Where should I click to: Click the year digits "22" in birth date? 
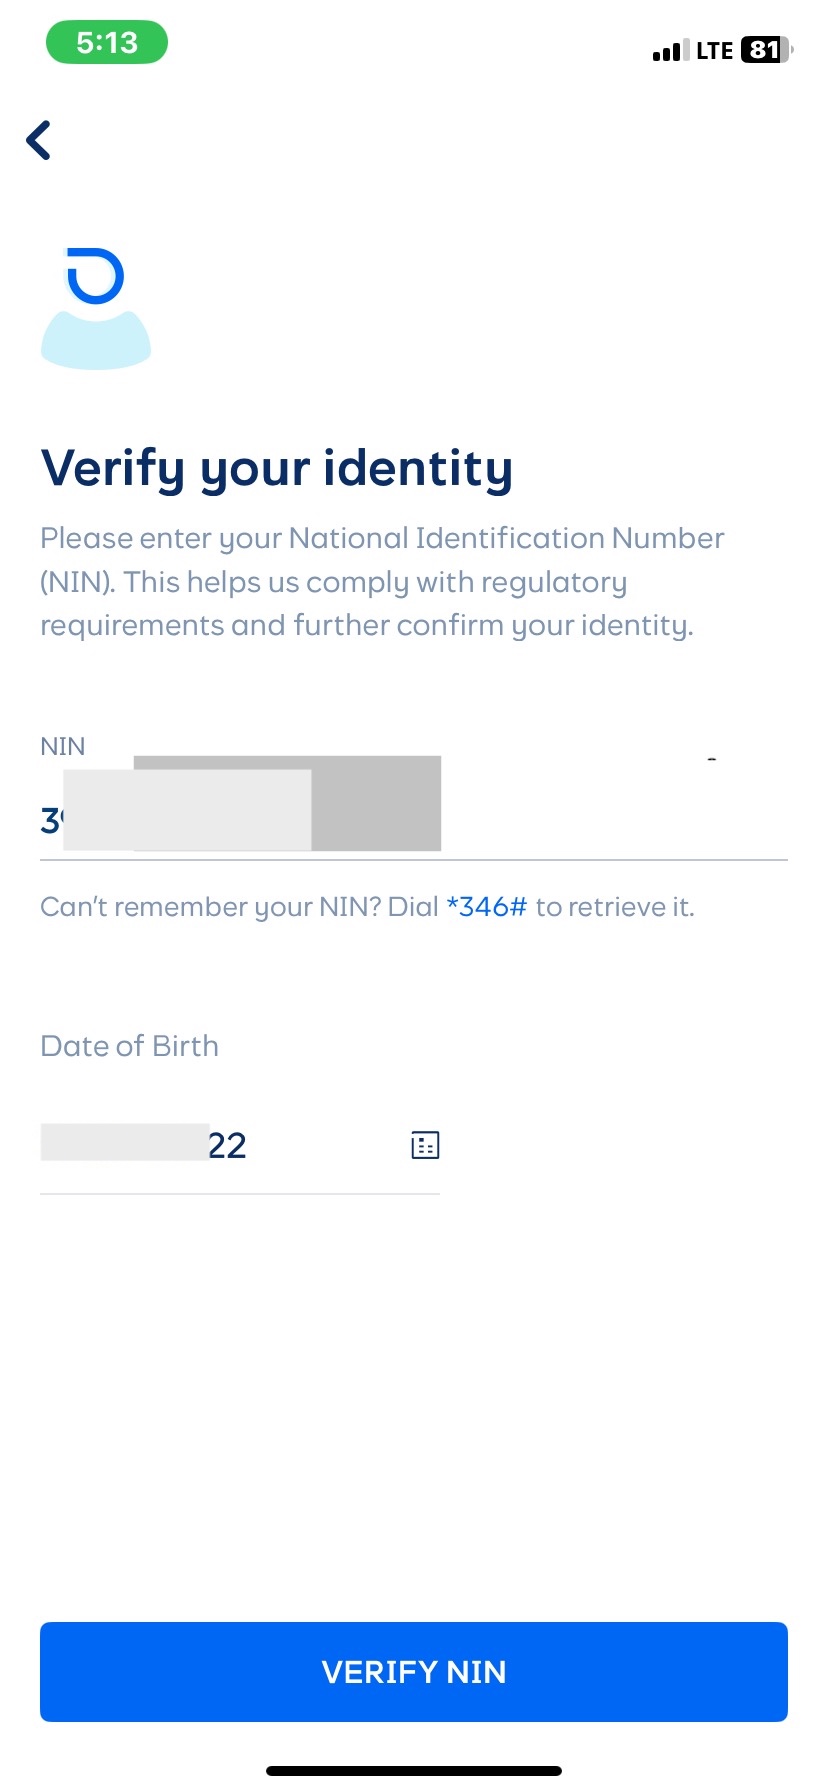[227, 1145]
